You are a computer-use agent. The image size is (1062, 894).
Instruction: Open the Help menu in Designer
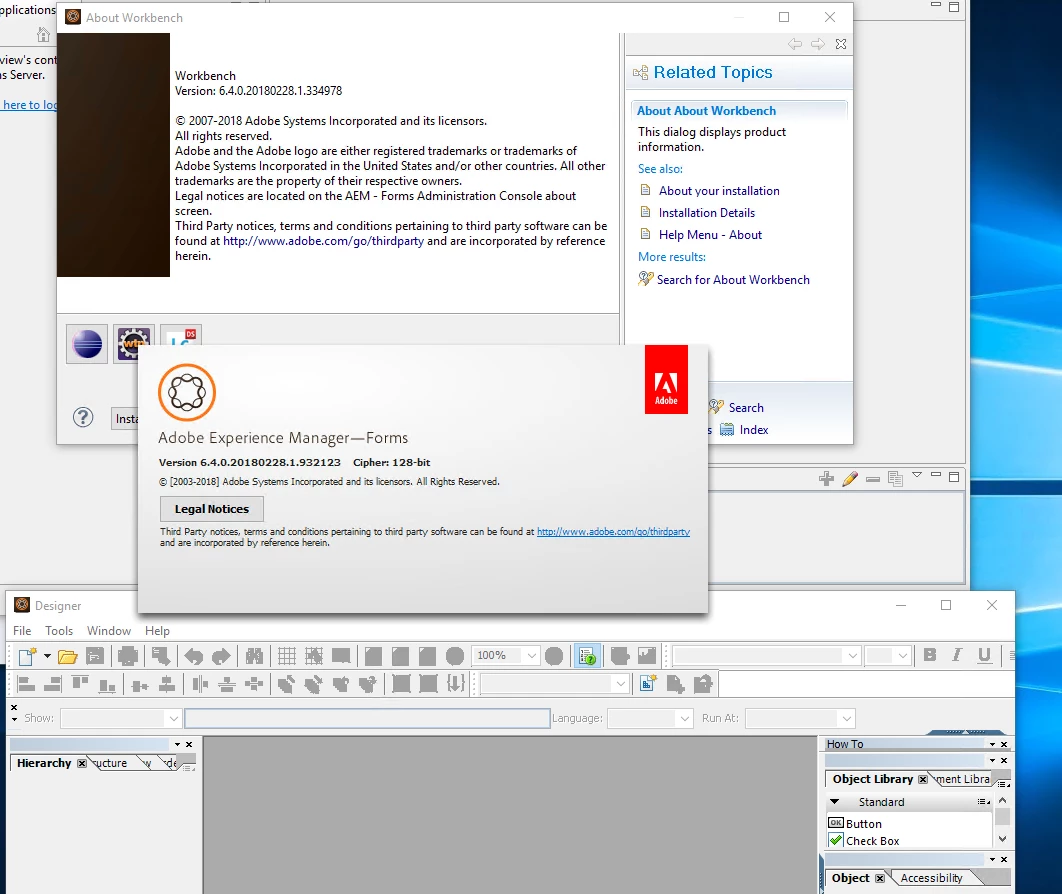pos(157,631)
